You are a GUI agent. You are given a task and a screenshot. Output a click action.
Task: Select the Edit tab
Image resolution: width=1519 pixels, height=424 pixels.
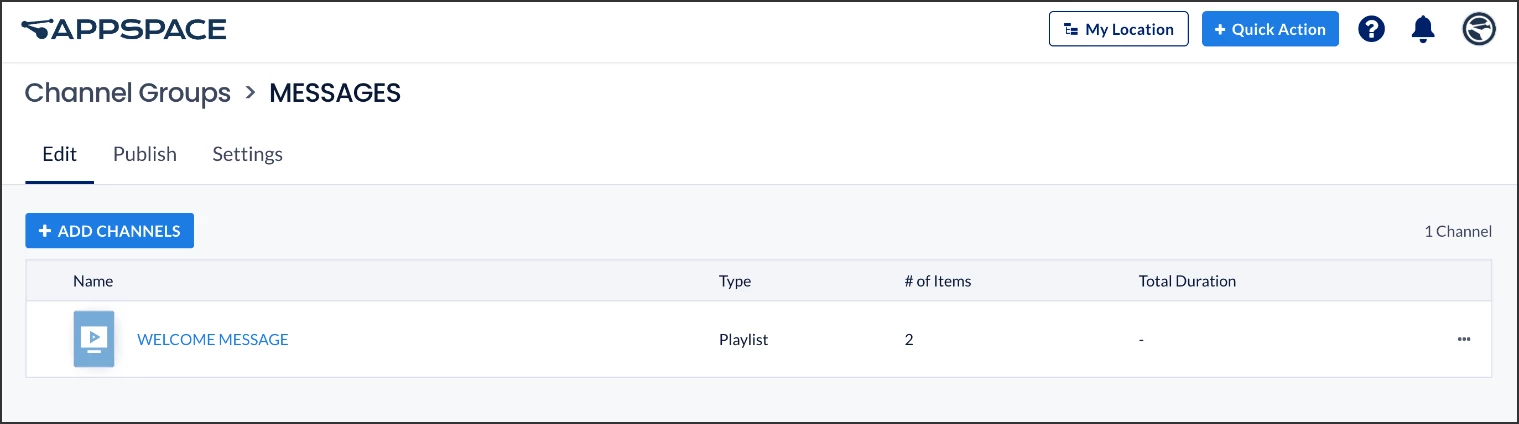(x=60, y=154)
